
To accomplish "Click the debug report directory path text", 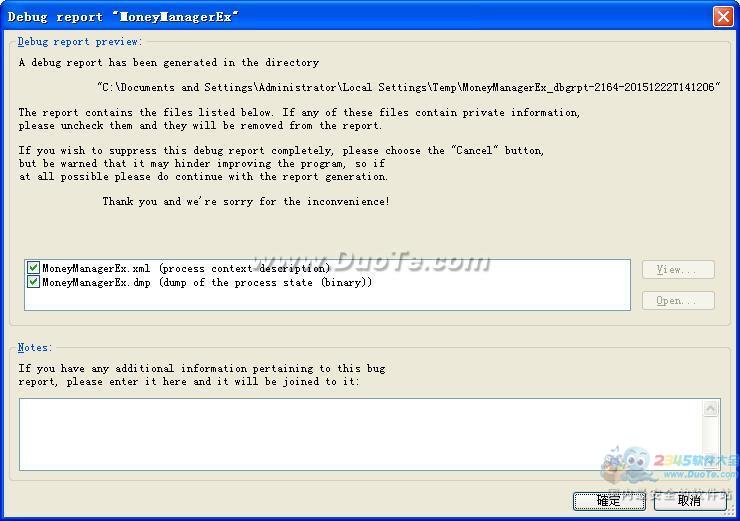I will [x=409, y=87].
